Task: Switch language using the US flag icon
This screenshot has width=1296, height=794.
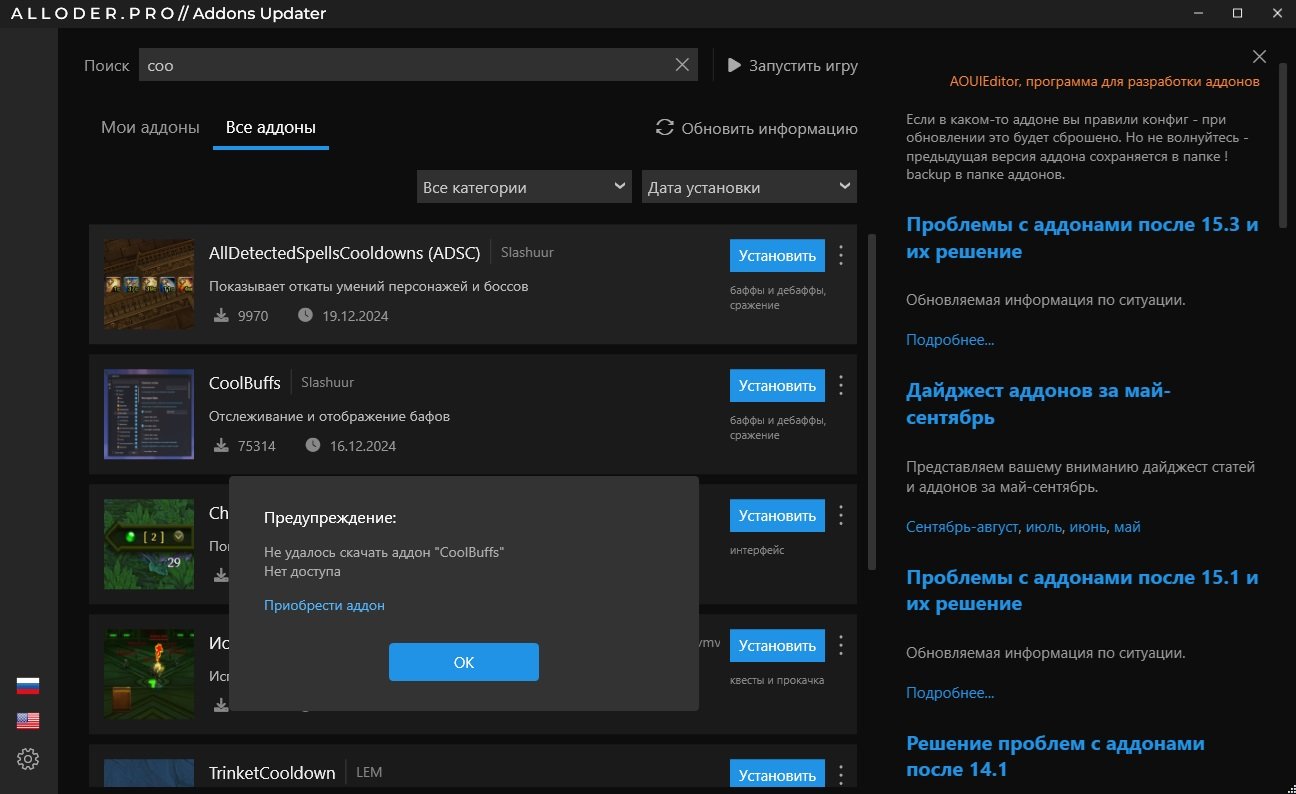Action: pyautogui.click(x=28, y=721)
